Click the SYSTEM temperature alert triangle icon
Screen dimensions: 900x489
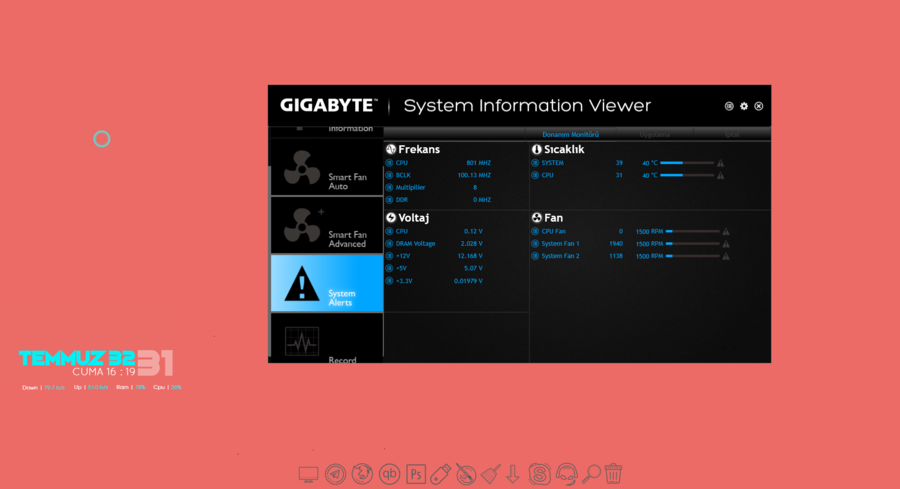[x=720, y=163]
